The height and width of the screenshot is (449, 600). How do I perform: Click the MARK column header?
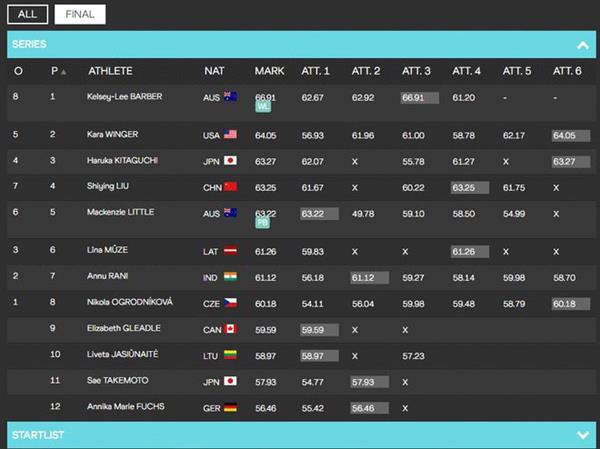point(269,71)
